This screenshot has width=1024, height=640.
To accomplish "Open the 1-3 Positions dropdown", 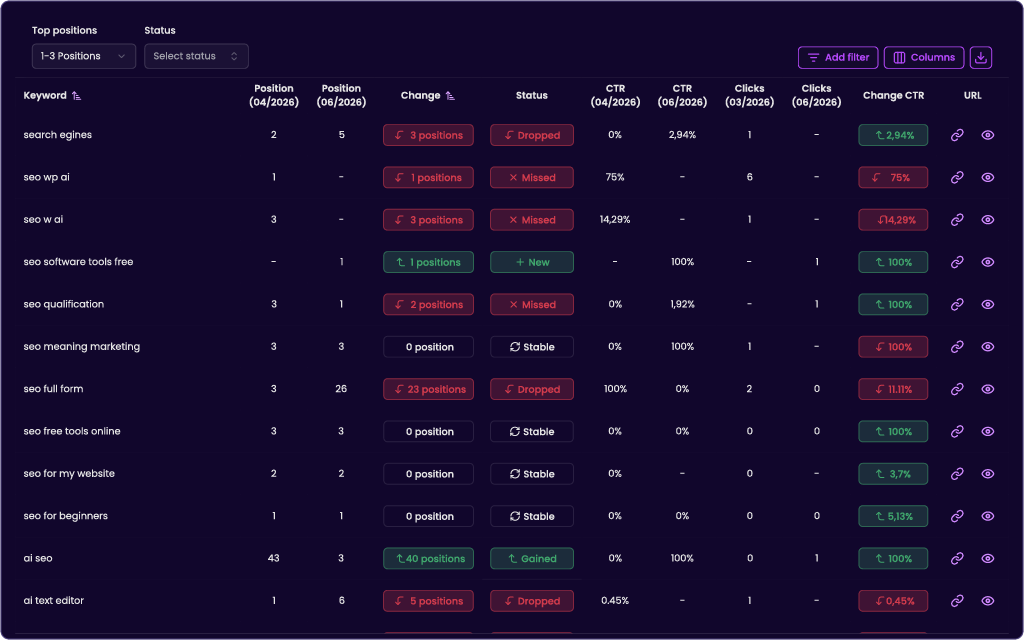I will [84, 56].
